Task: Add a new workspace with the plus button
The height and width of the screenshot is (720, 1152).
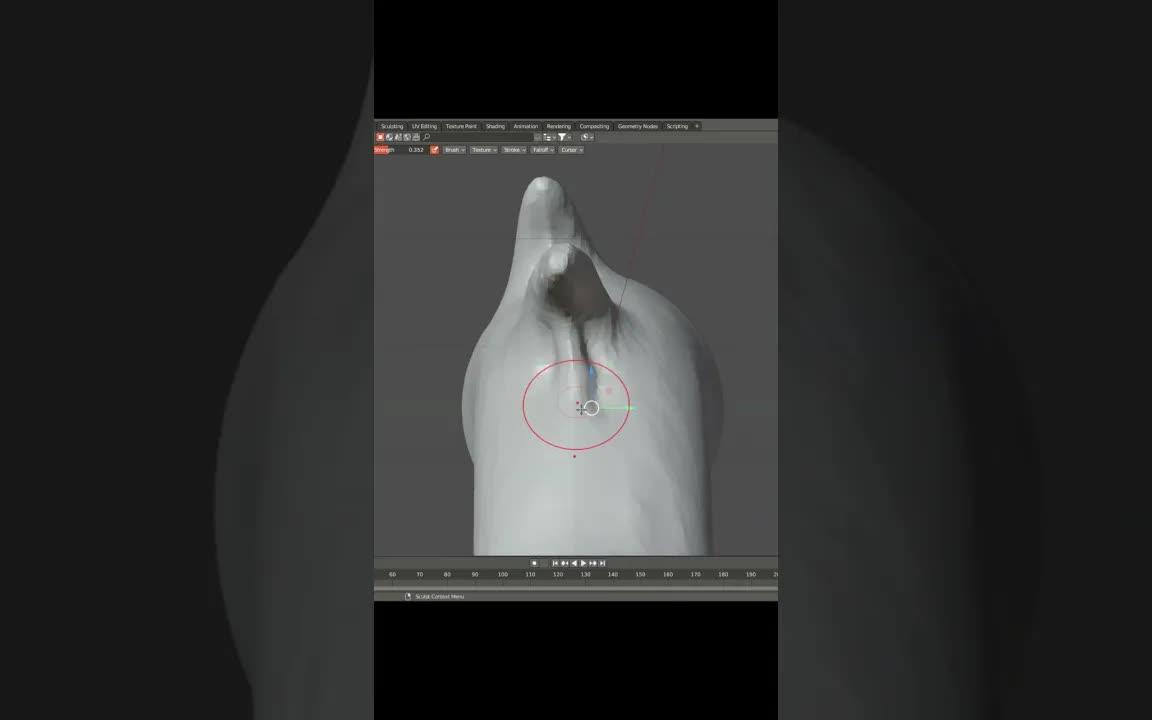Action: click(695, 126)
